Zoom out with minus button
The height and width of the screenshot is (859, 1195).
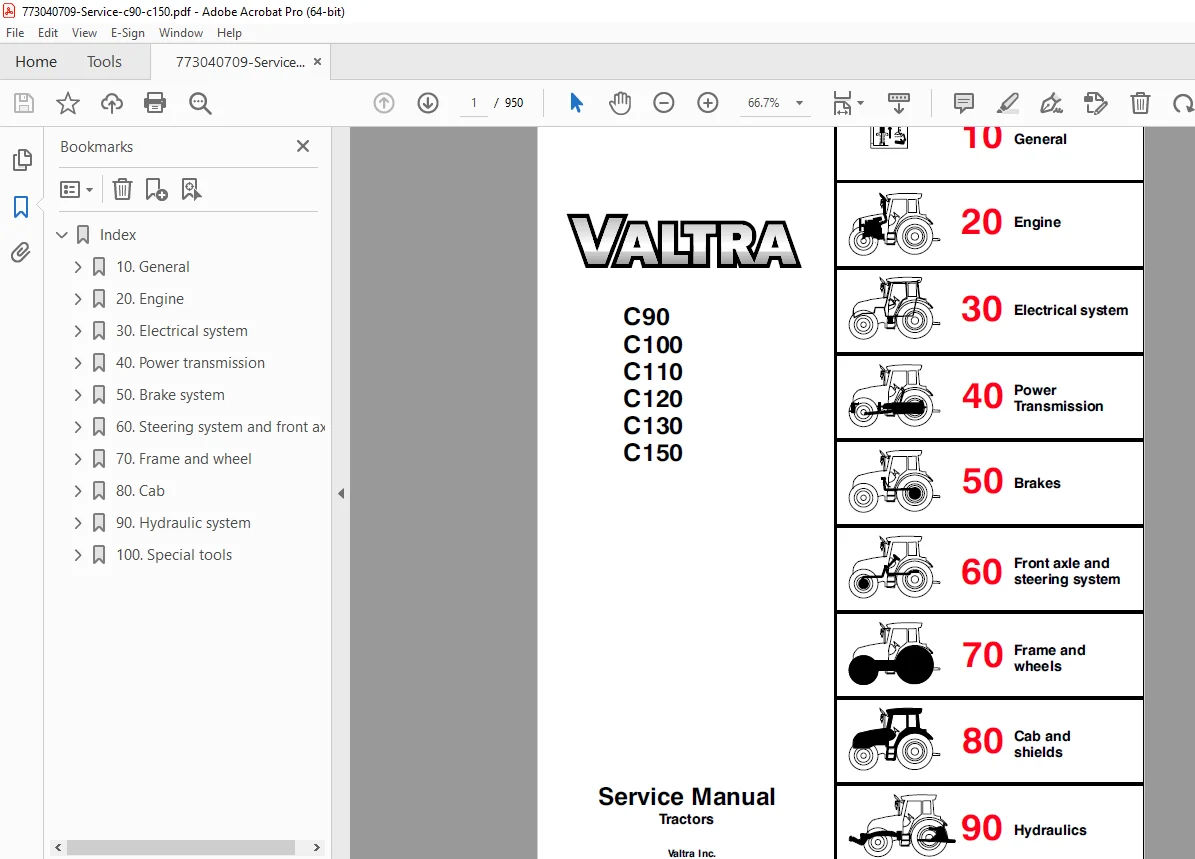click(x=664, y=103)
